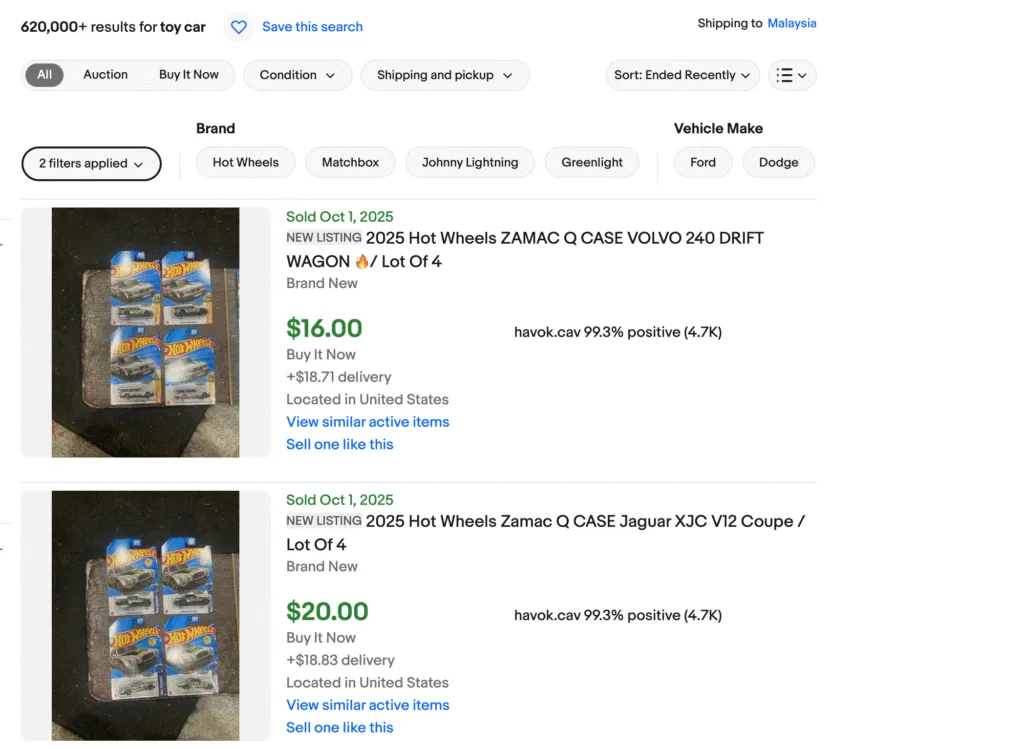Screen dimensions: 1024x749
Task: Select the Matchbox brand filter
Action: coord(350,162)
